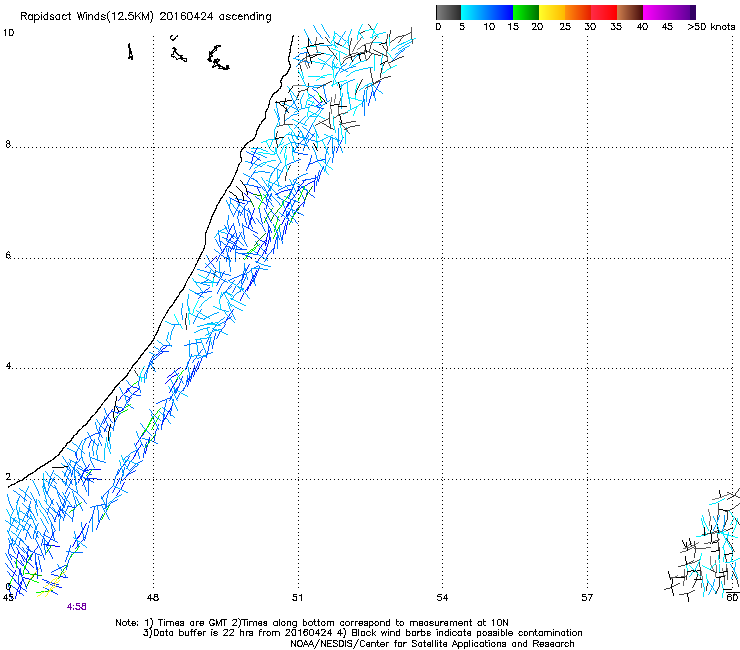The image size is (740, 650).
Task: Click latitude label 2 on left axis
Action: [8, 477]
